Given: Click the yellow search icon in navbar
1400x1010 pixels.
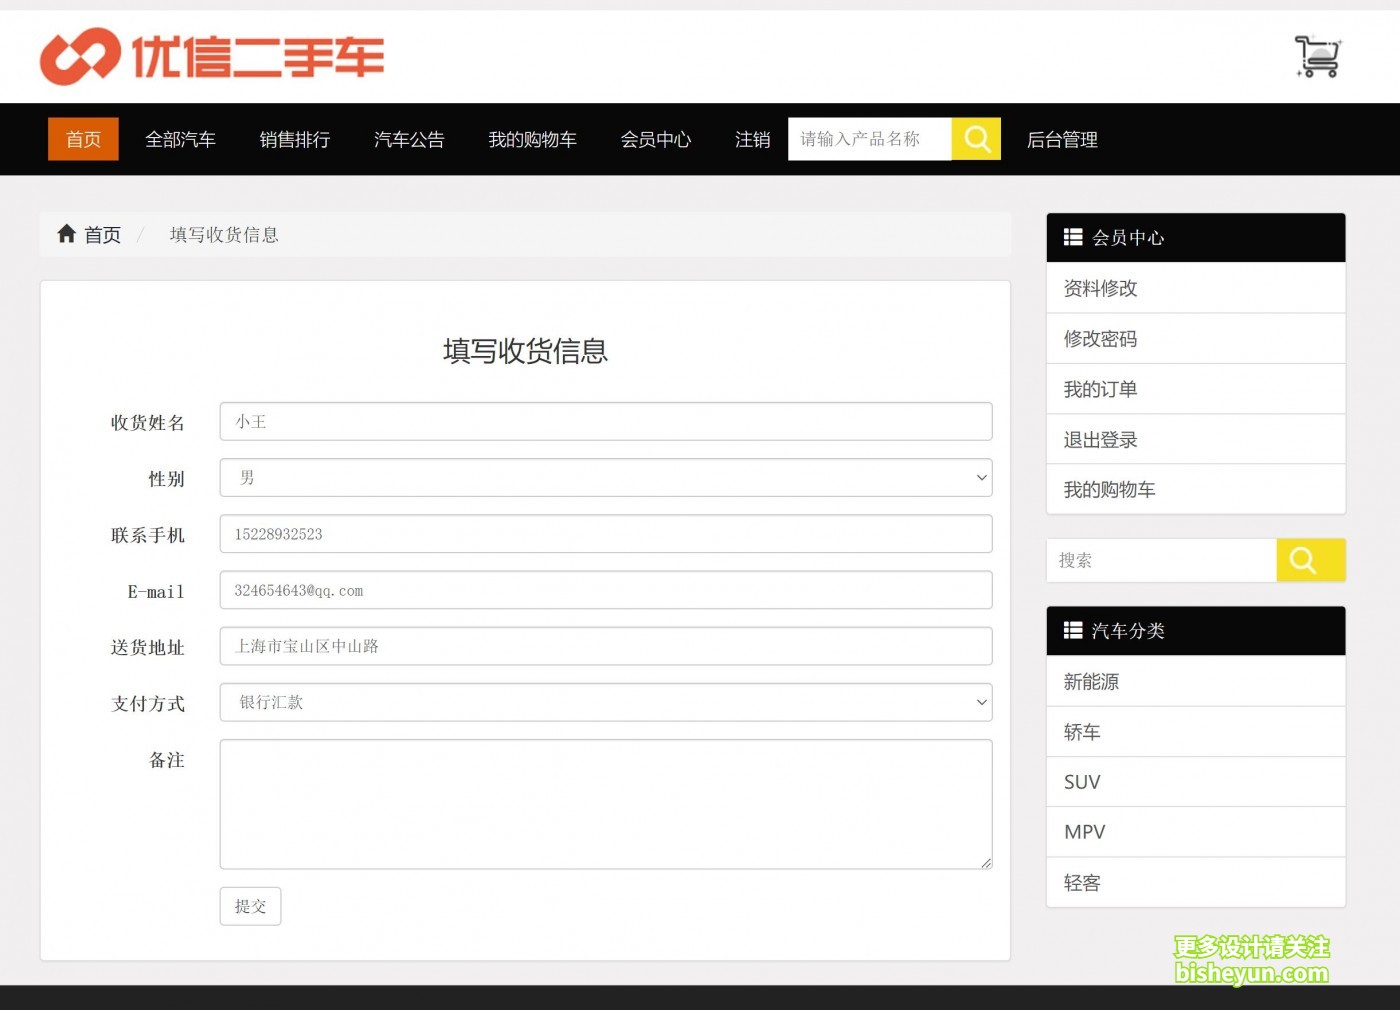Looking at the screenshot, I should [x=976, y=139].
